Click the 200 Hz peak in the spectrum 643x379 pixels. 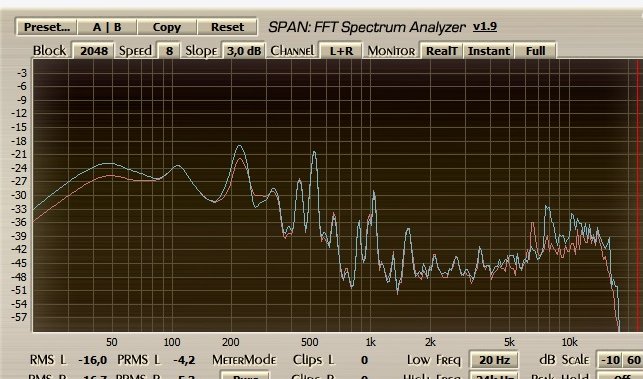tap(239, 146)
